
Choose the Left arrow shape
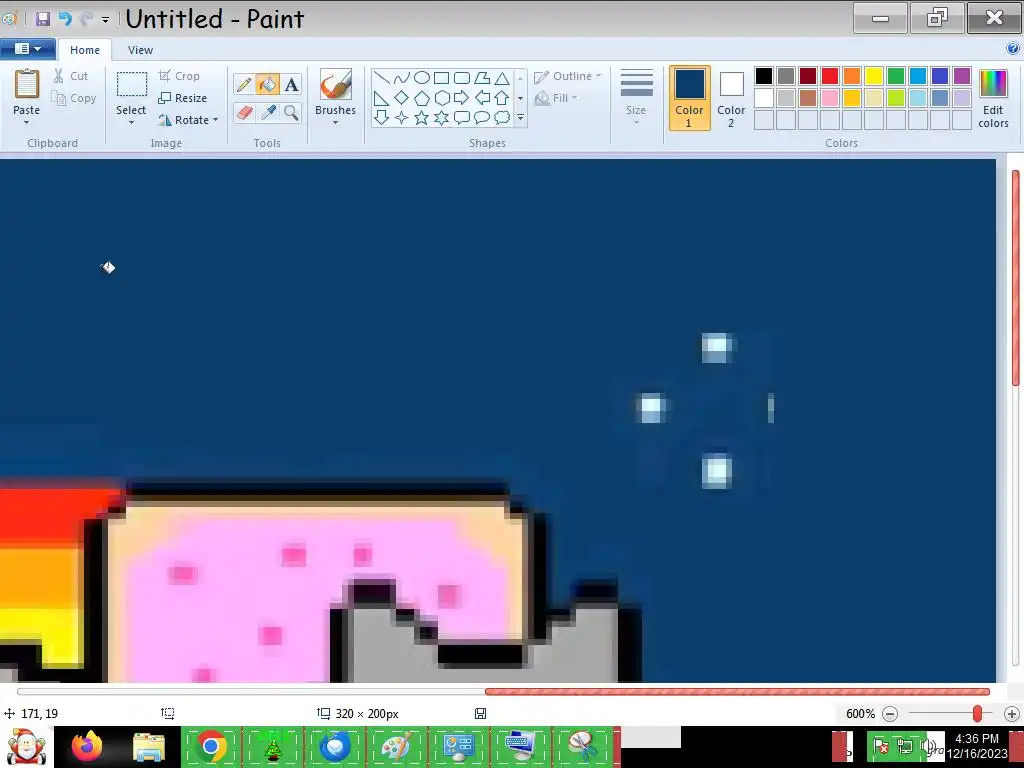[x=482, y=98]
